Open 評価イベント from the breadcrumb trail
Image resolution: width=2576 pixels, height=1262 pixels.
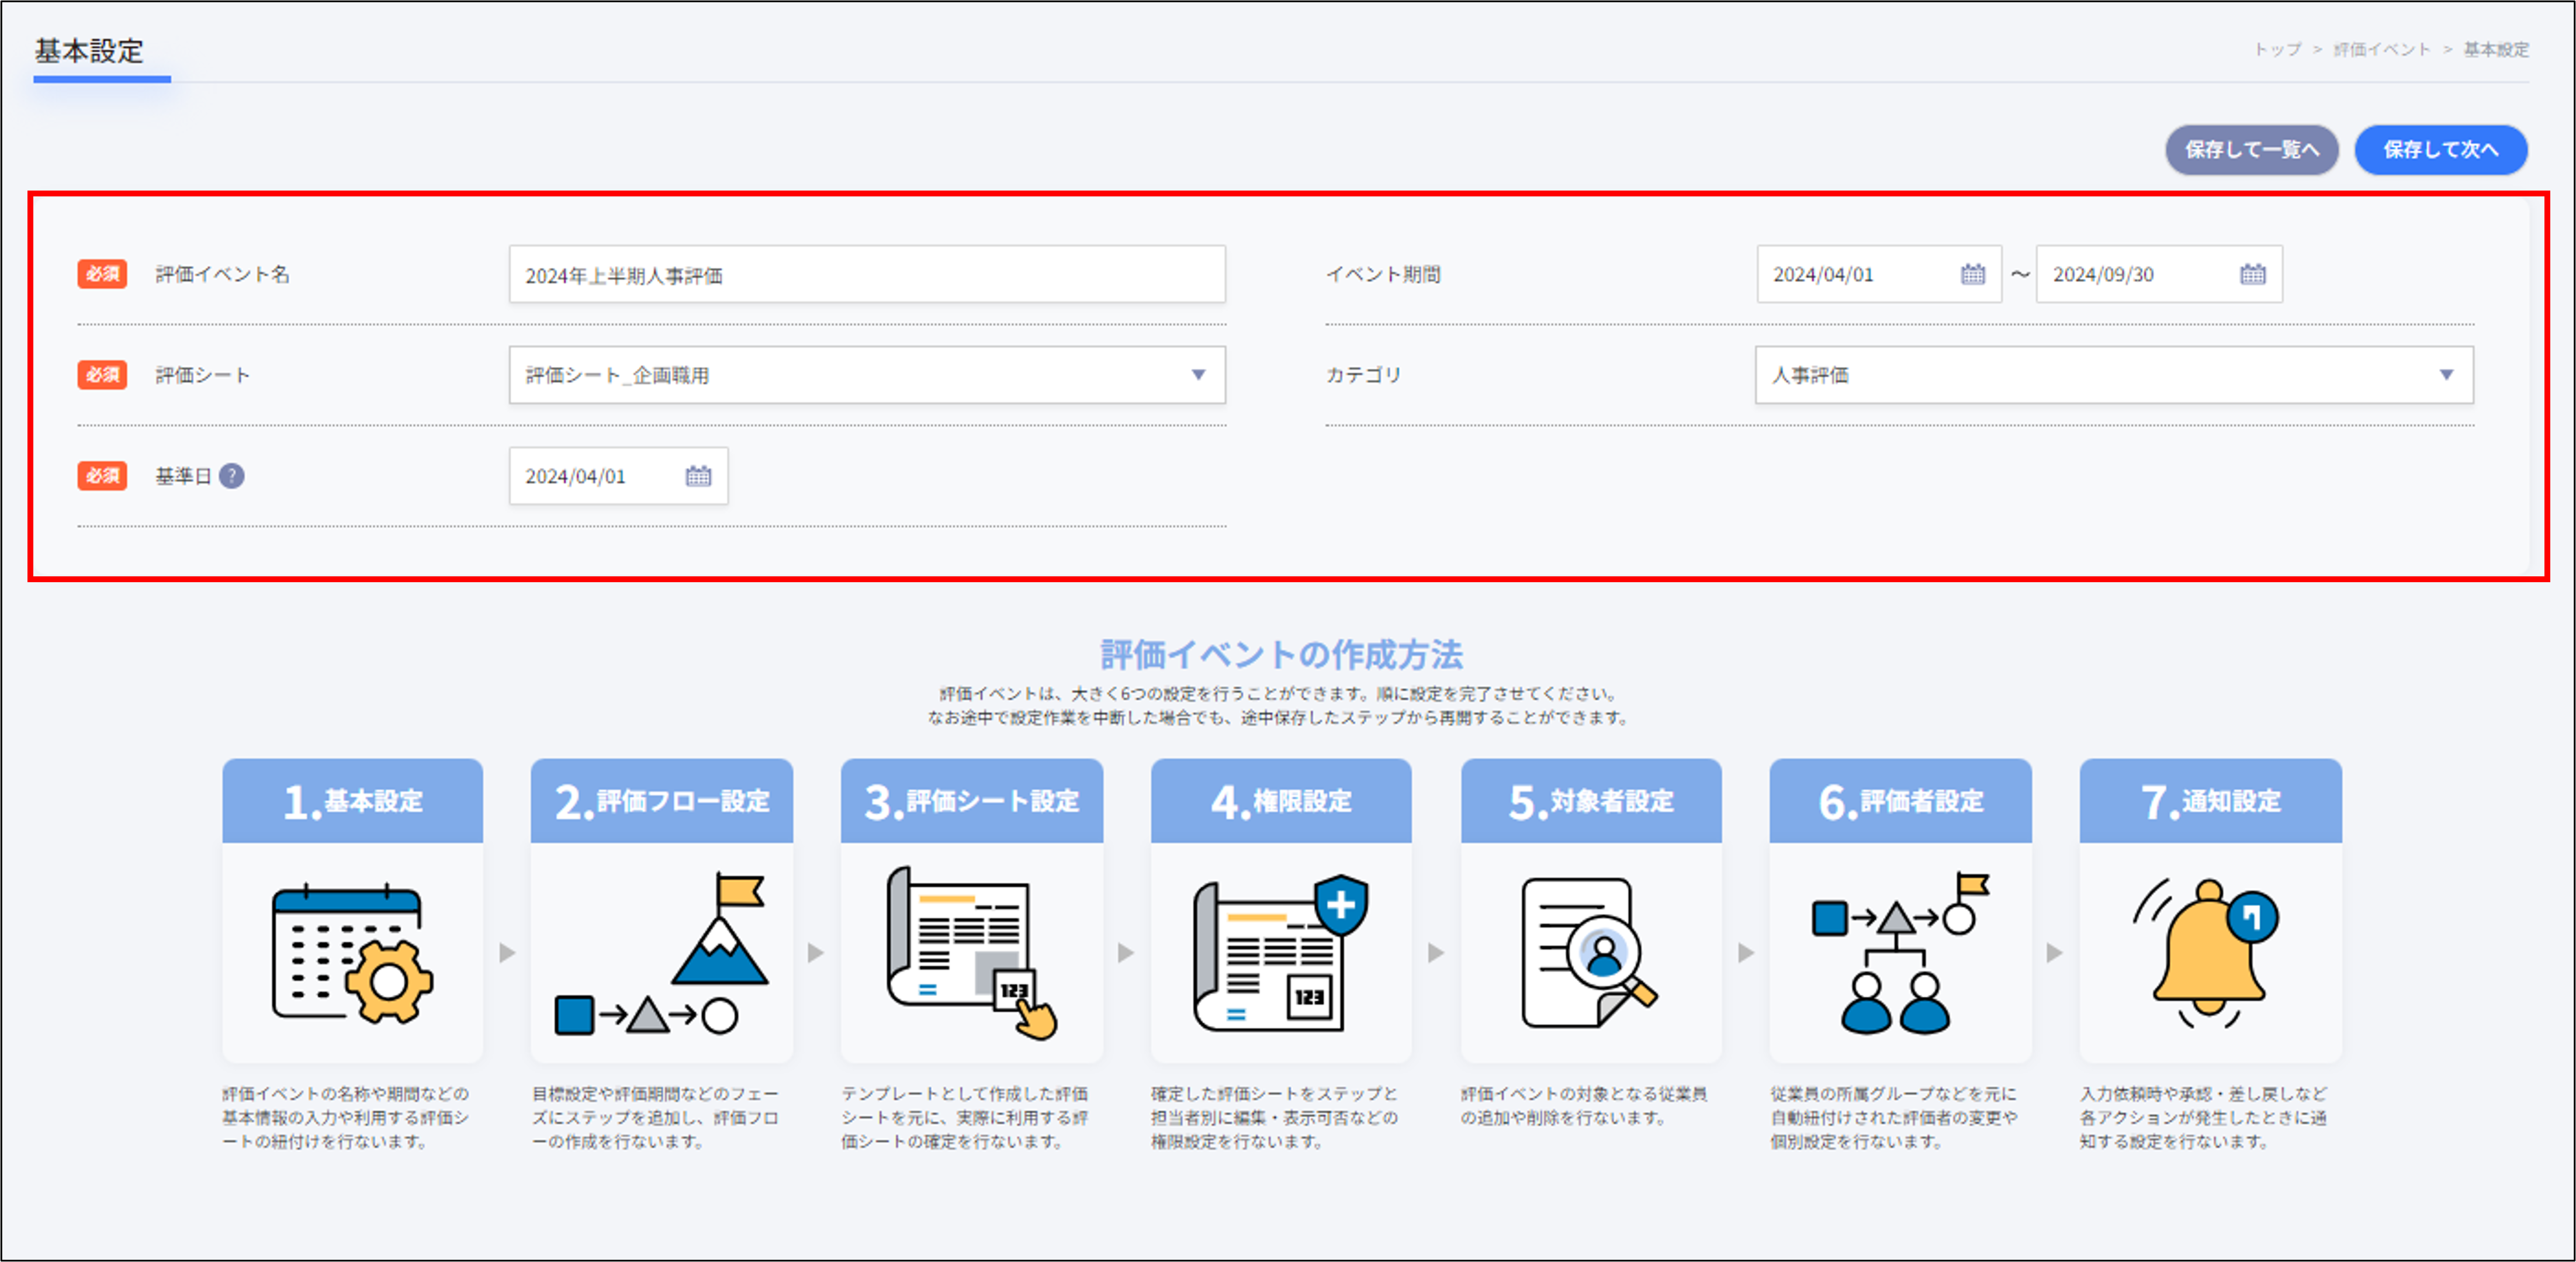(2381, 48)
